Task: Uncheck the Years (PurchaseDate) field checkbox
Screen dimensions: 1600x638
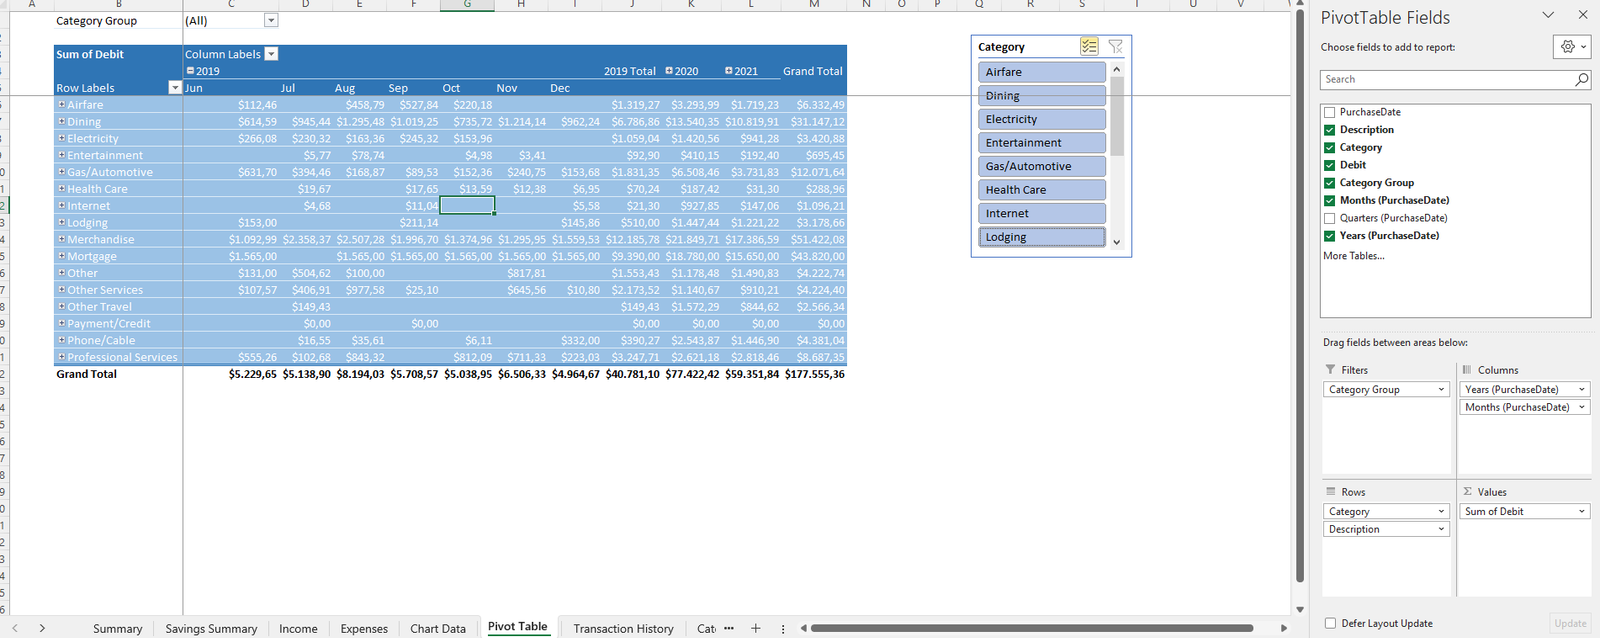Action: 1329,236
